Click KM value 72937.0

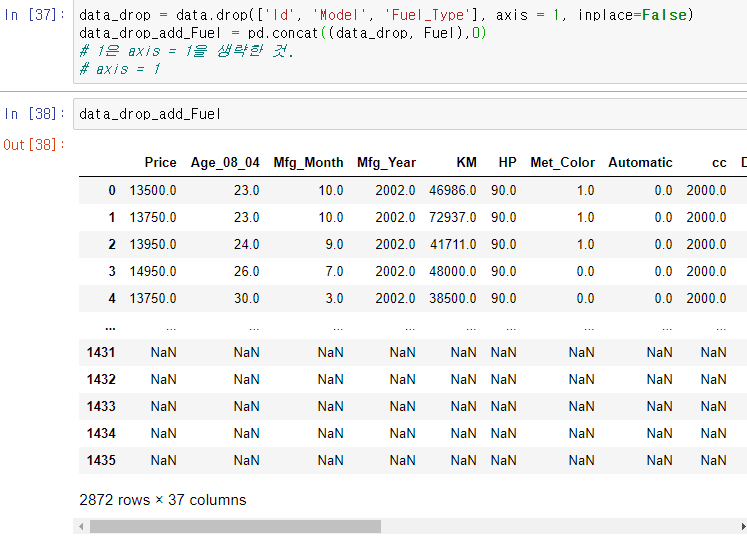(453, 217)
